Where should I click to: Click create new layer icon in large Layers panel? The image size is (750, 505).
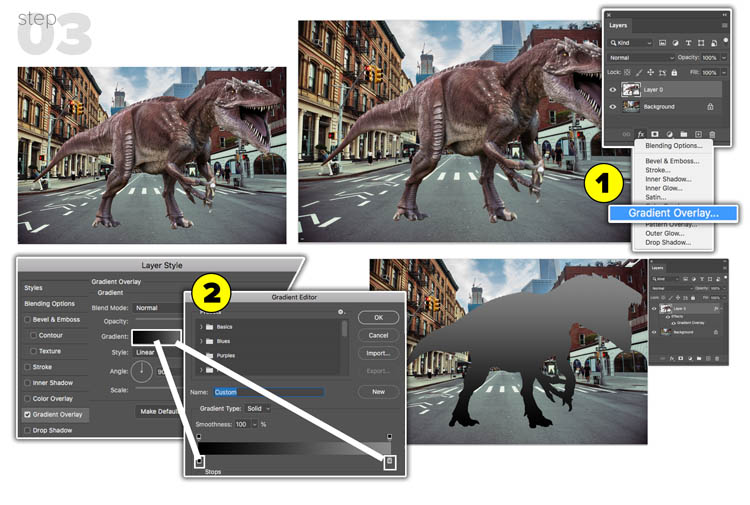click(698, 134)
